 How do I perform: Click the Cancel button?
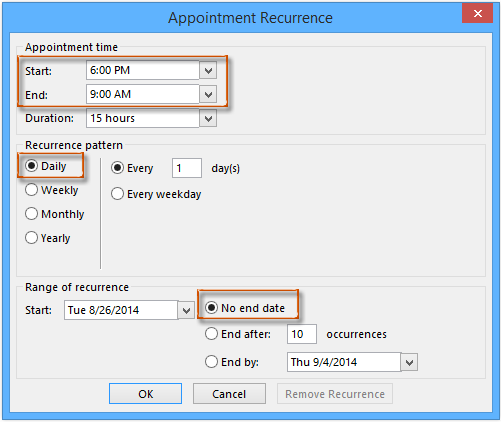229,394
